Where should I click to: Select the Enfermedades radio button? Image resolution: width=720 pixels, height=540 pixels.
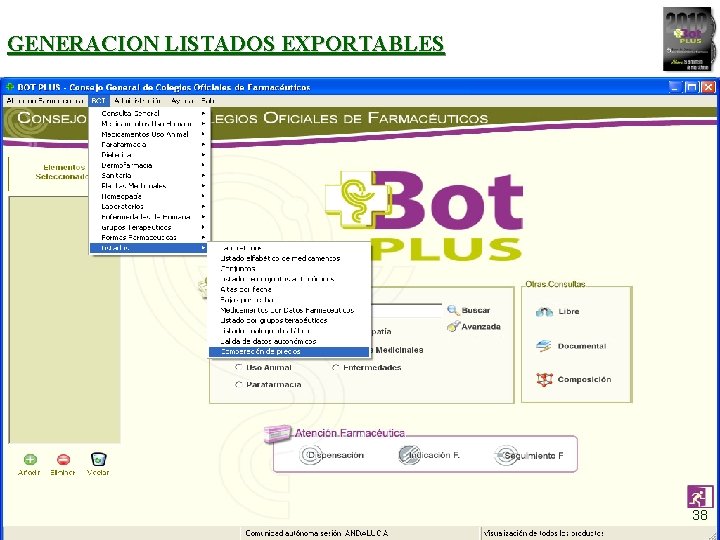[x=336, y=367]
